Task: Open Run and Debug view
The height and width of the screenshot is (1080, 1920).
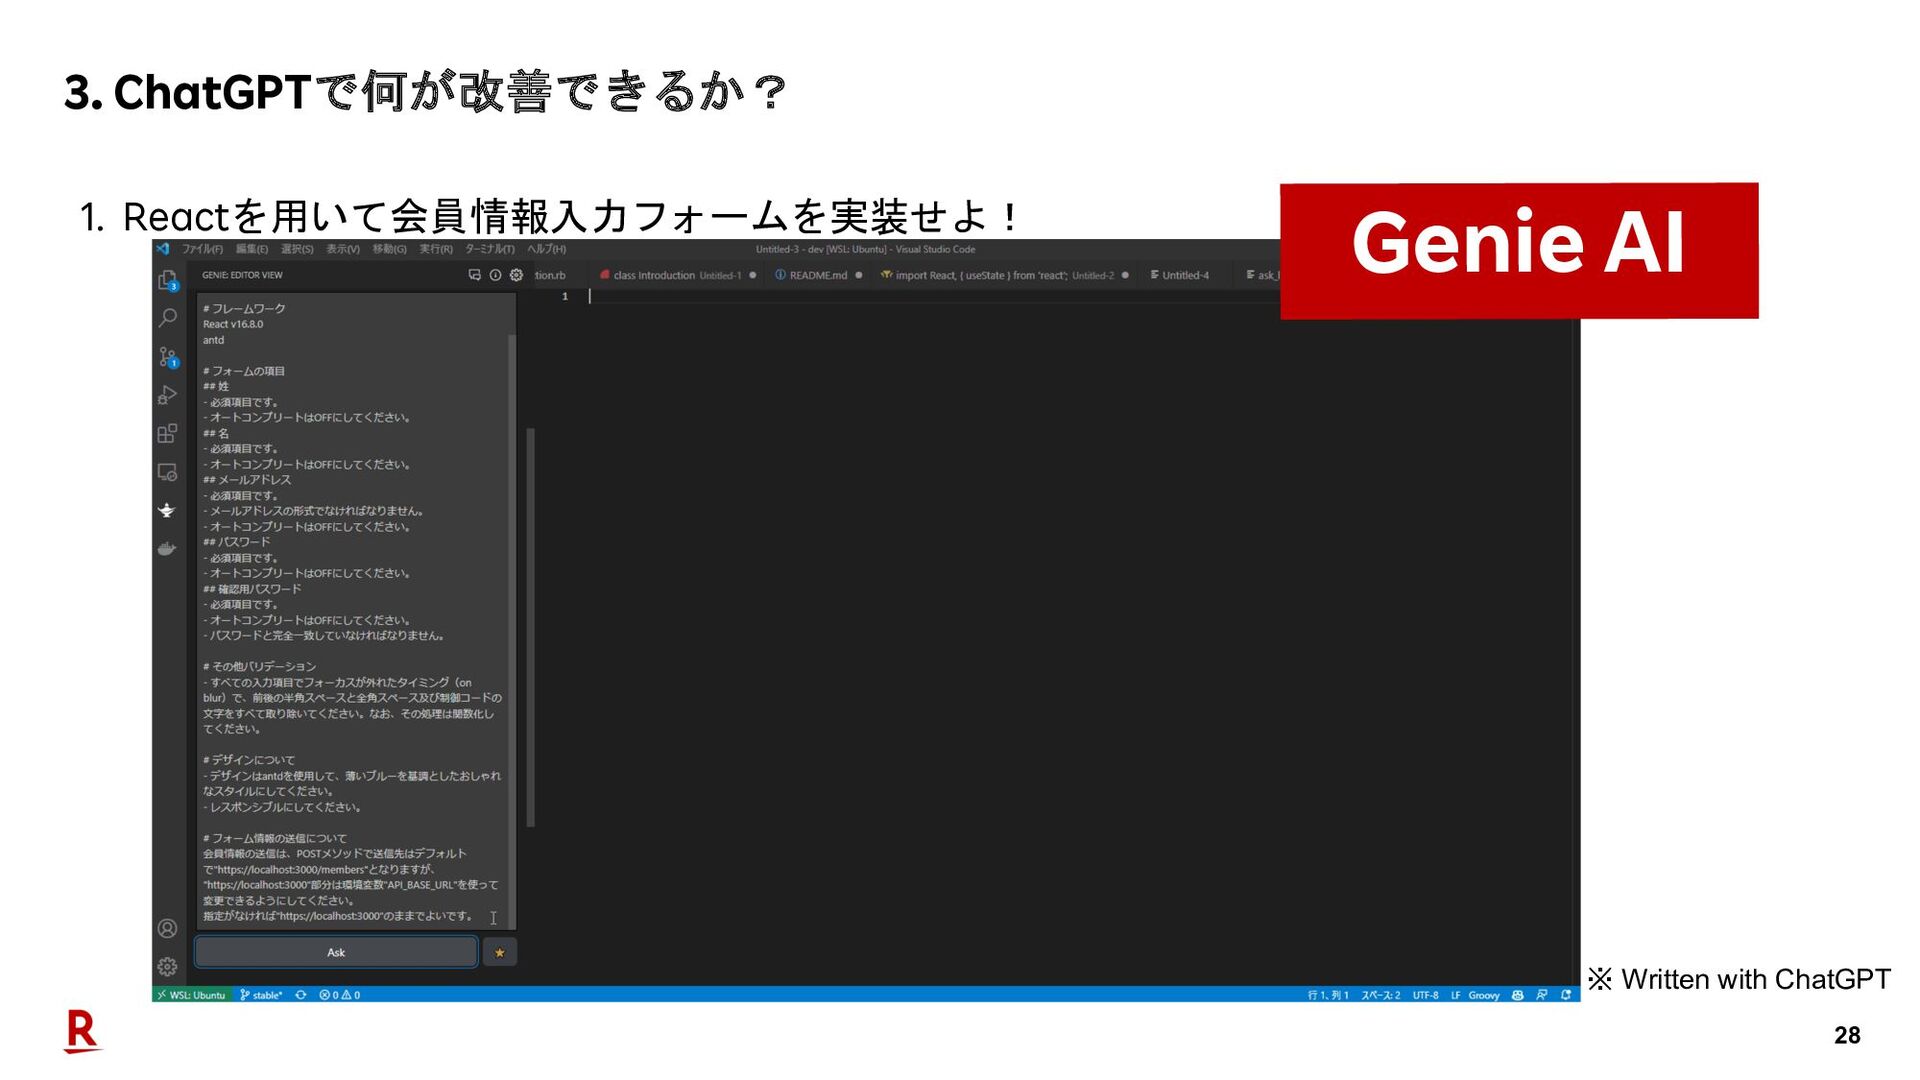Action: (x=167, y=395)
